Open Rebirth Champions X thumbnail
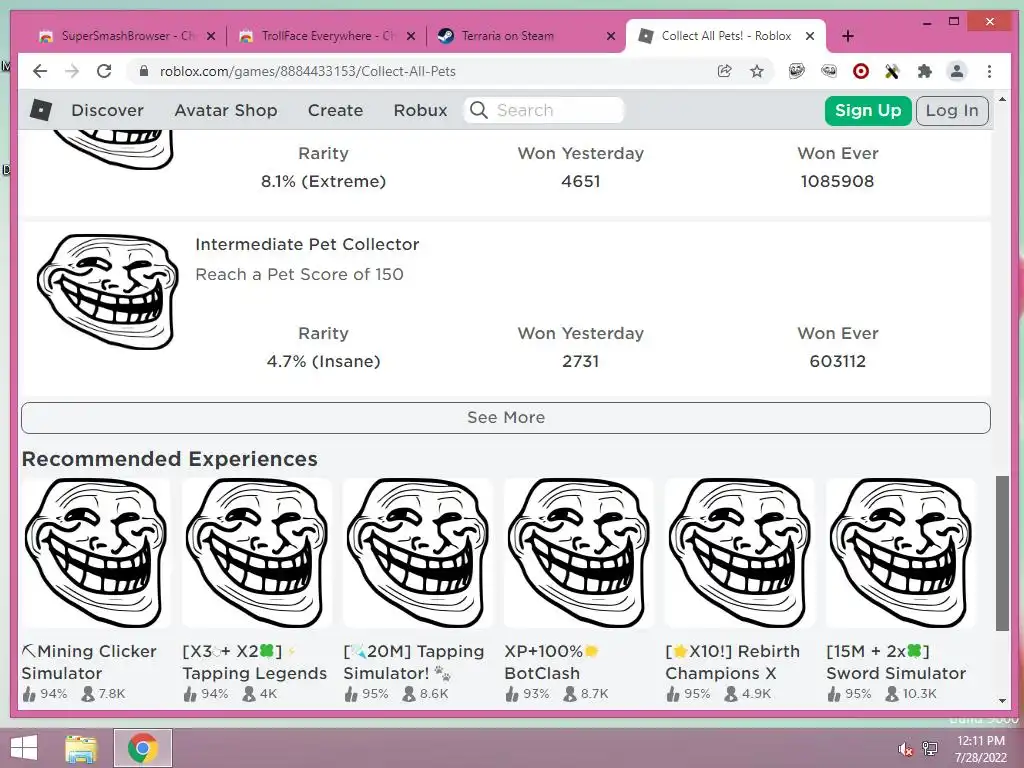 [x=740, y=552]
